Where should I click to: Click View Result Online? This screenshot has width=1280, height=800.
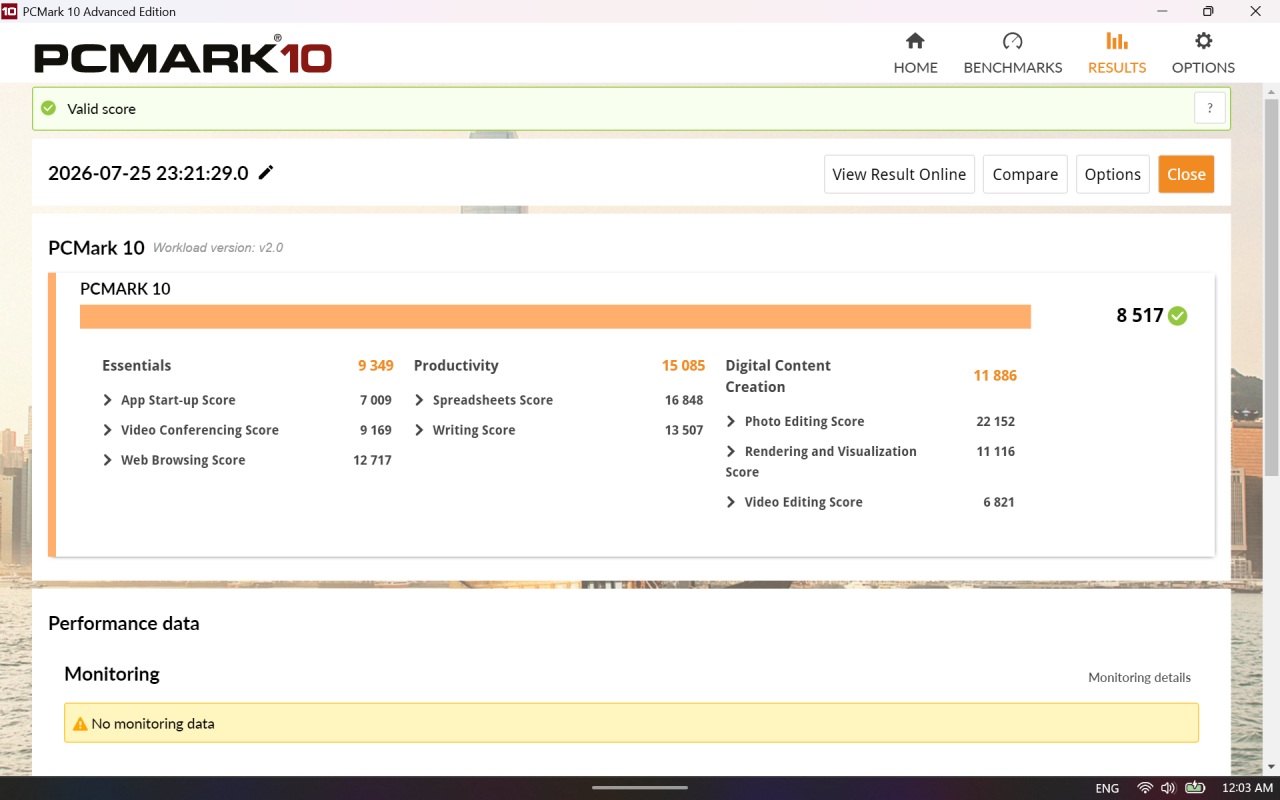899,174
